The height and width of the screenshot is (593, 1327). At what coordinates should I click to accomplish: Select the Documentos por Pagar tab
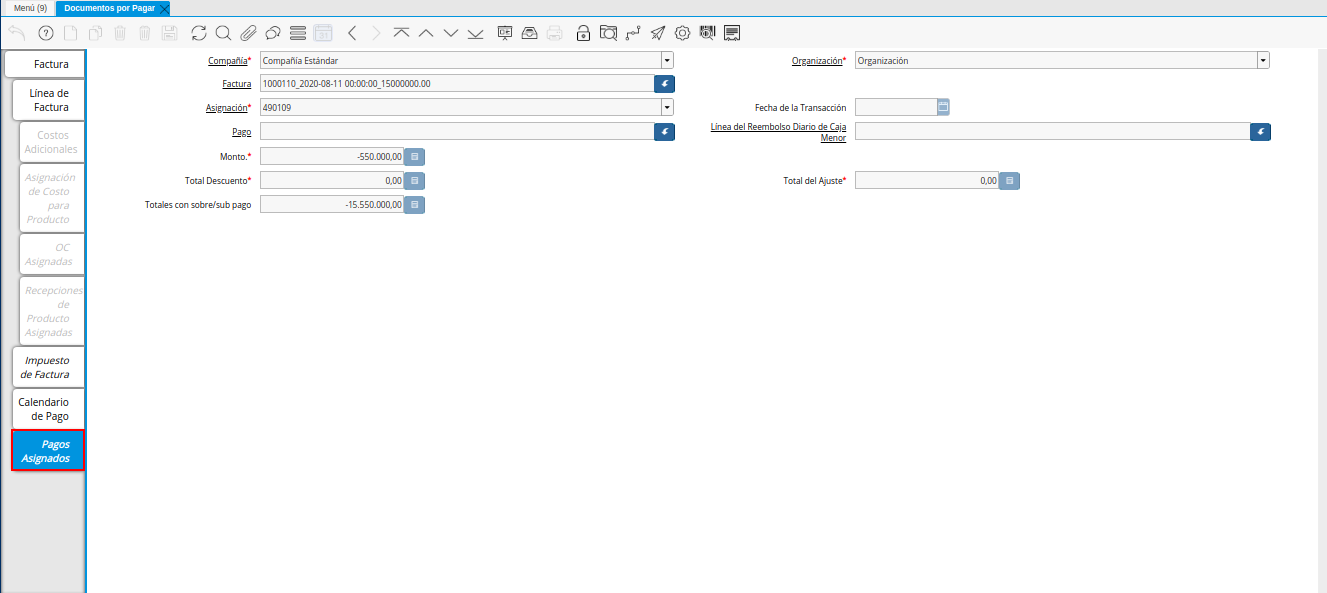coord(110,8)
